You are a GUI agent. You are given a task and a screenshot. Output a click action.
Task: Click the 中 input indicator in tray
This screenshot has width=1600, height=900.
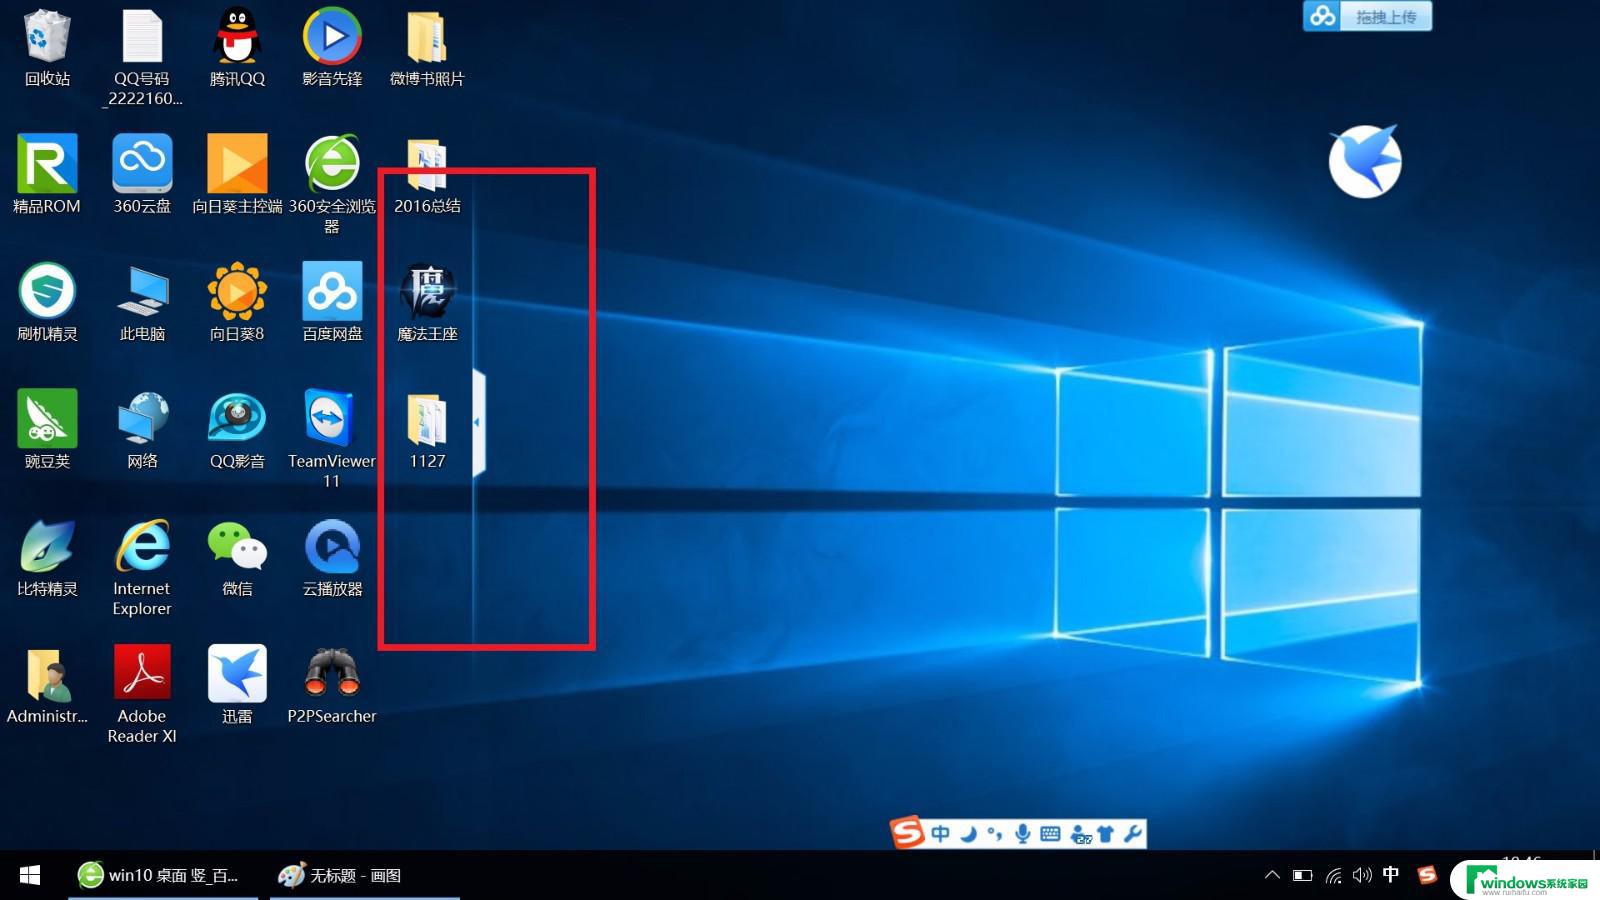[1391, 875]
